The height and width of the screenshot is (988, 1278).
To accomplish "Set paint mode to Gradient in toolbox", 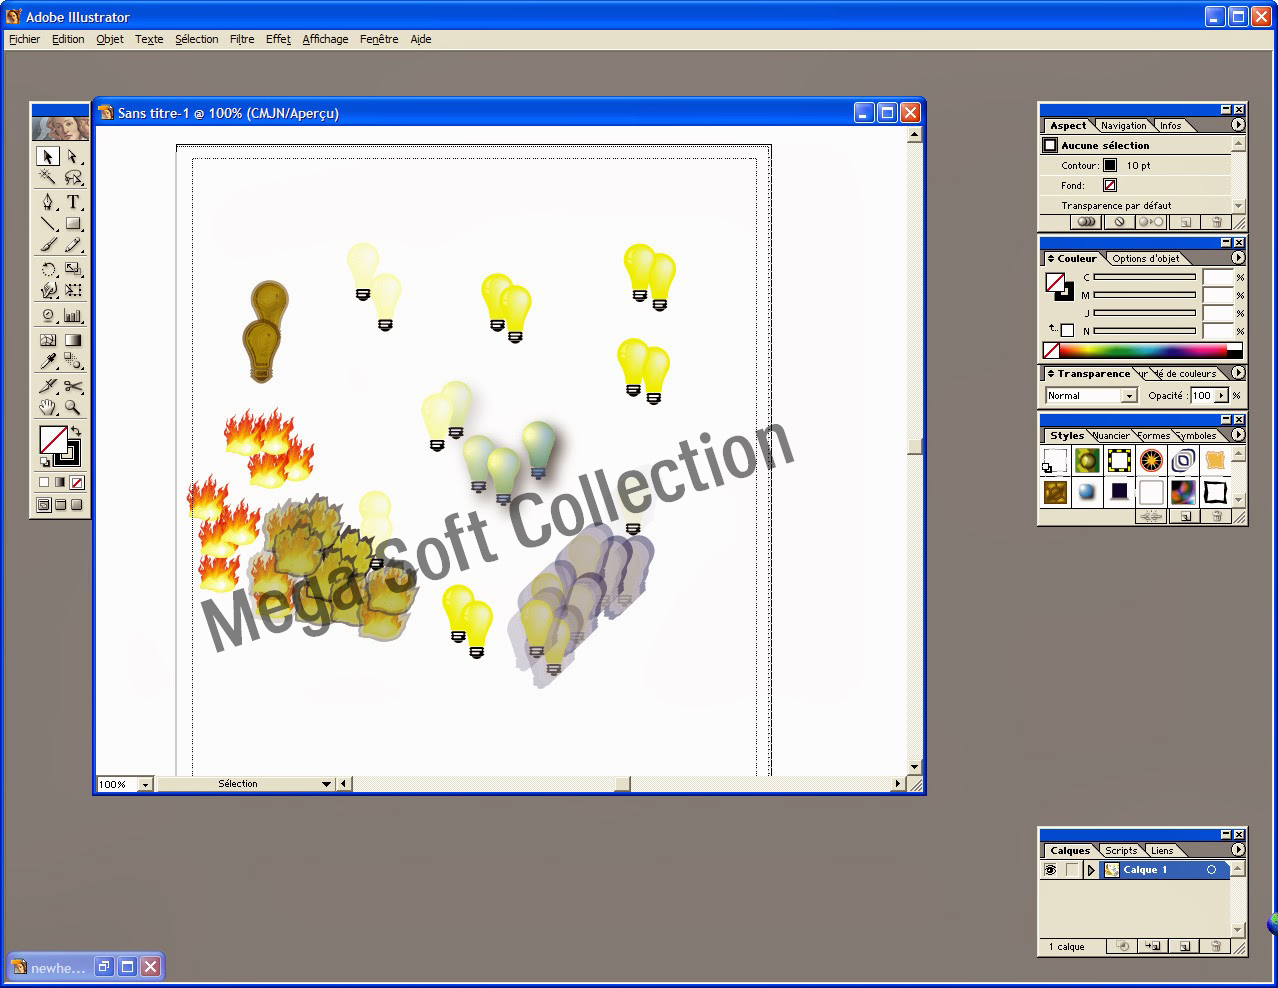I will pyautogui.click(x=60, y=482).
